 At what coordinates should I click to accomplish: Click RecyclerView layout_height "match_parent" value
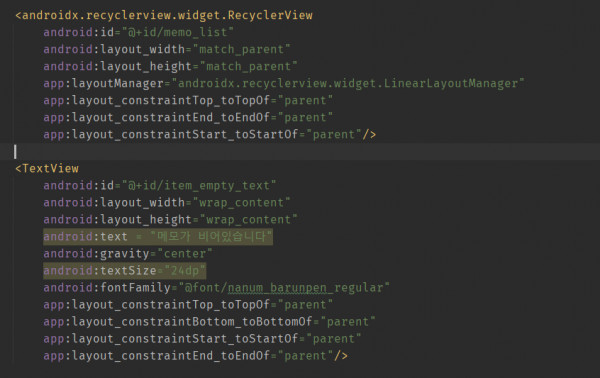[x=248, y=66]
